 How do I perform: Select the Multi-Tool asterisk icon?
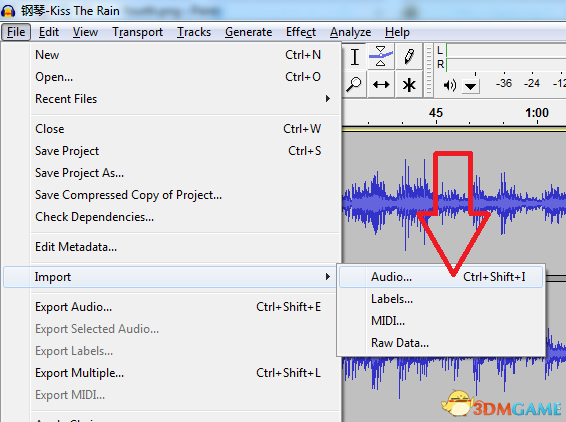(409, 85)
